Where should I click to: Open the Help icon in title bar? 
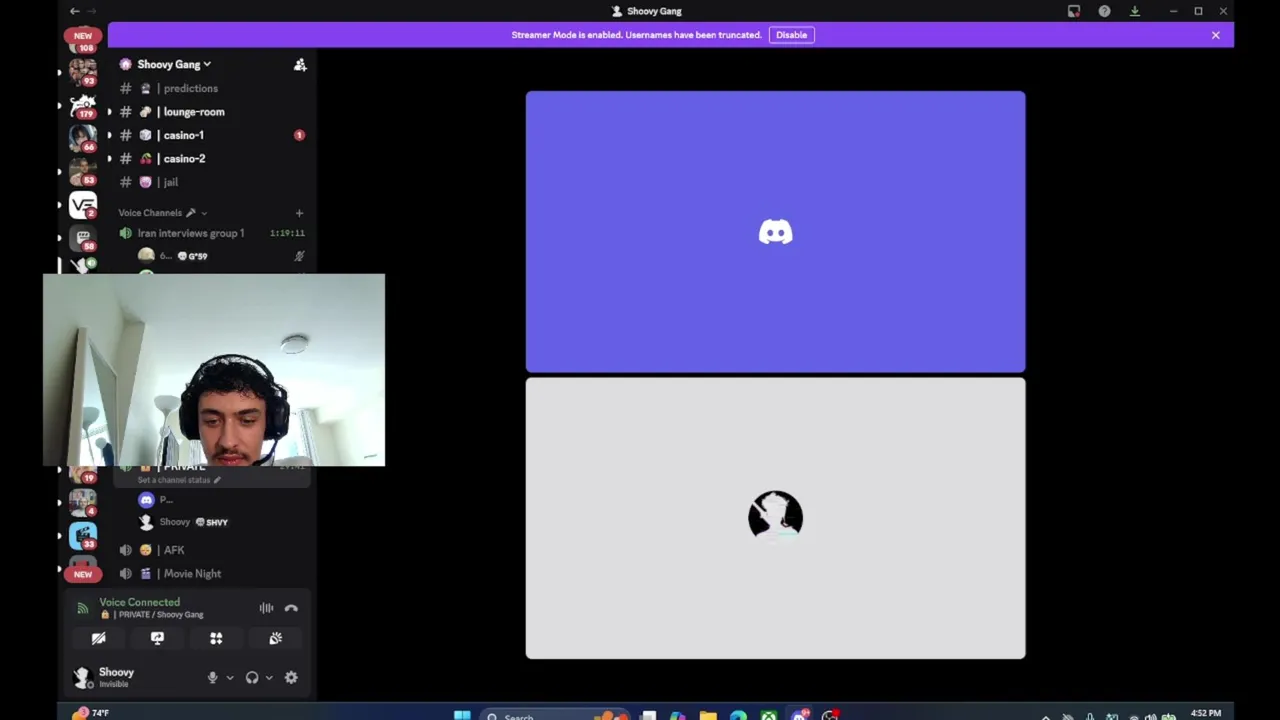[x=1104, y=11]
